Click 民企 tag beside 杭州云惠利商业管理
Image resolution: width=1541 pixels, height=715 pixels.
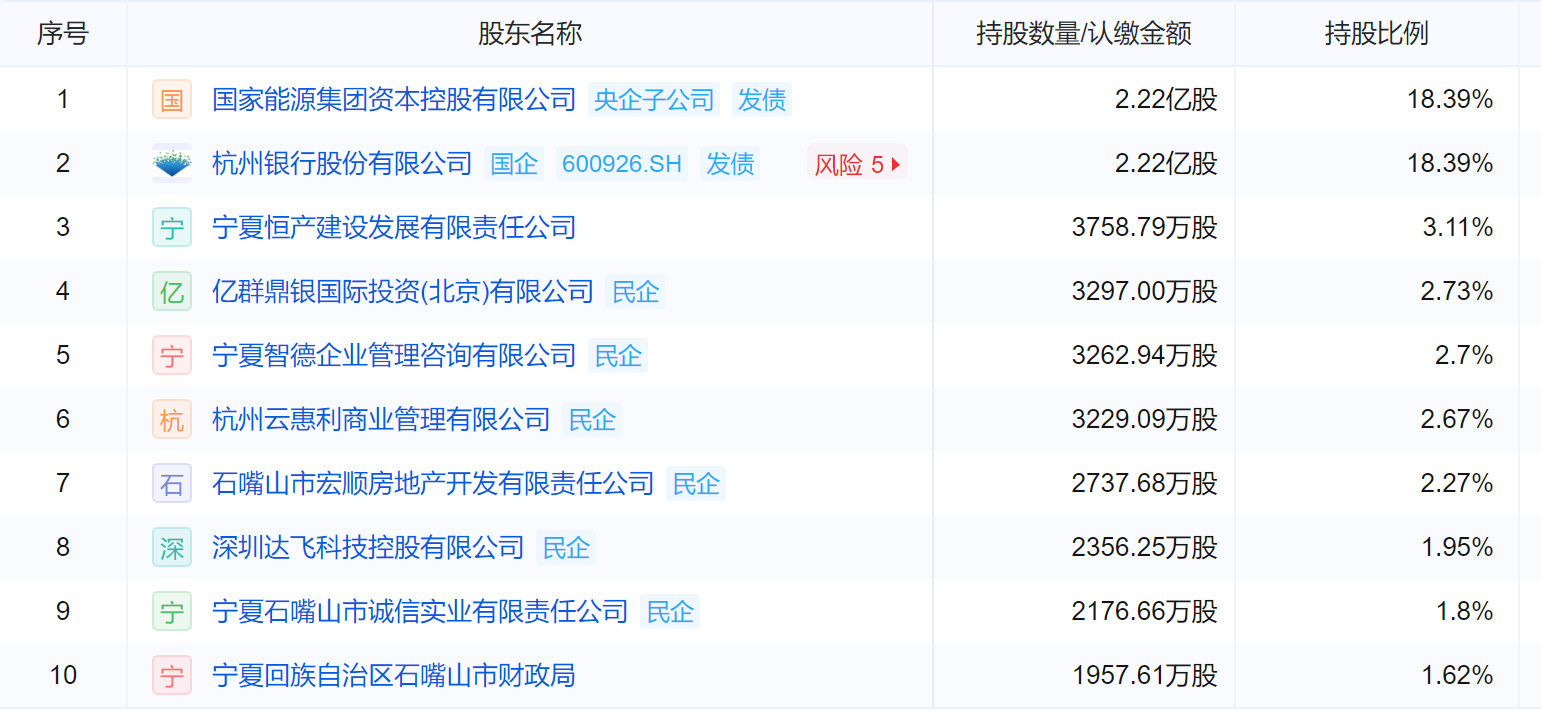click(x=592, y=419)
